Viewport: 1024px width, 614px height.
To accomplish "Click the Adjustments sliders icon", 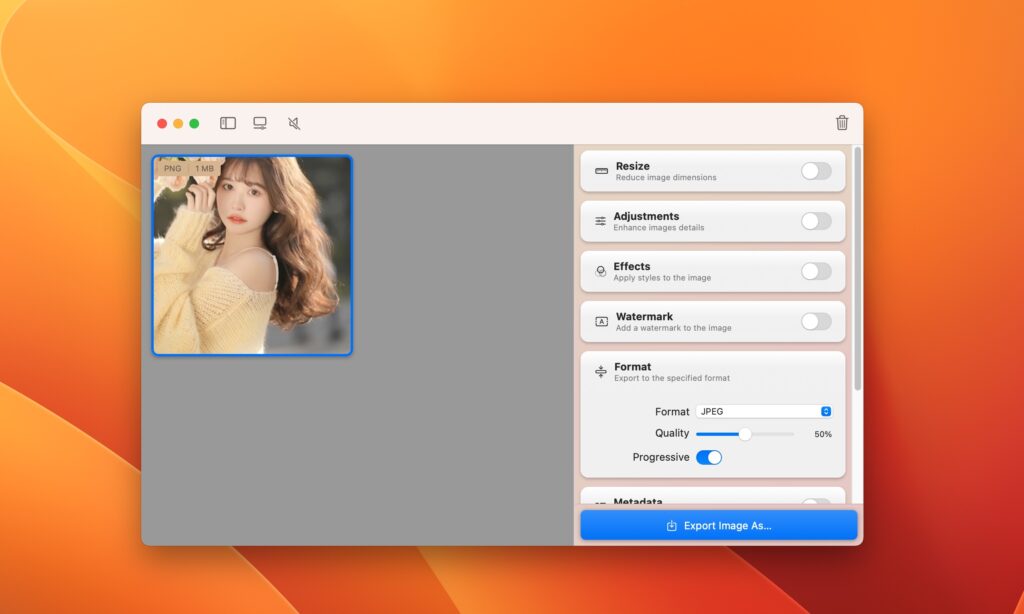I will pos(600,220).
